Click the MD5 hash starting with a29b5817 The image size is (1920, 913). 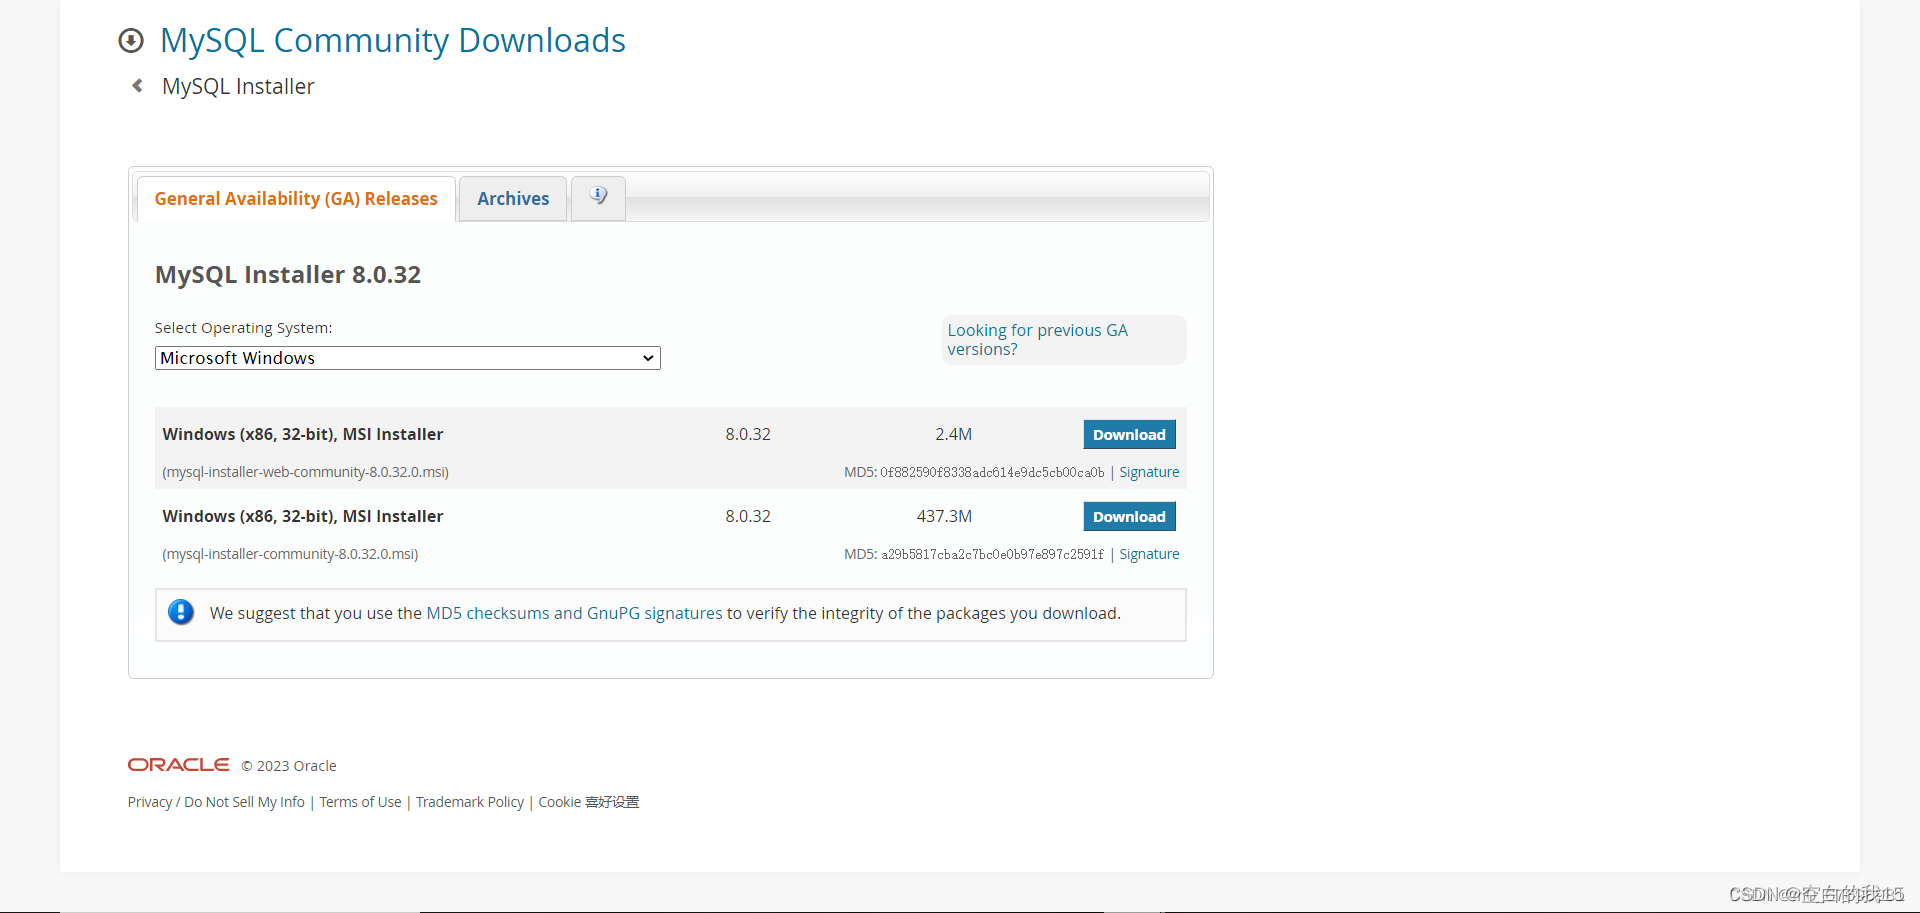(992, 554)
